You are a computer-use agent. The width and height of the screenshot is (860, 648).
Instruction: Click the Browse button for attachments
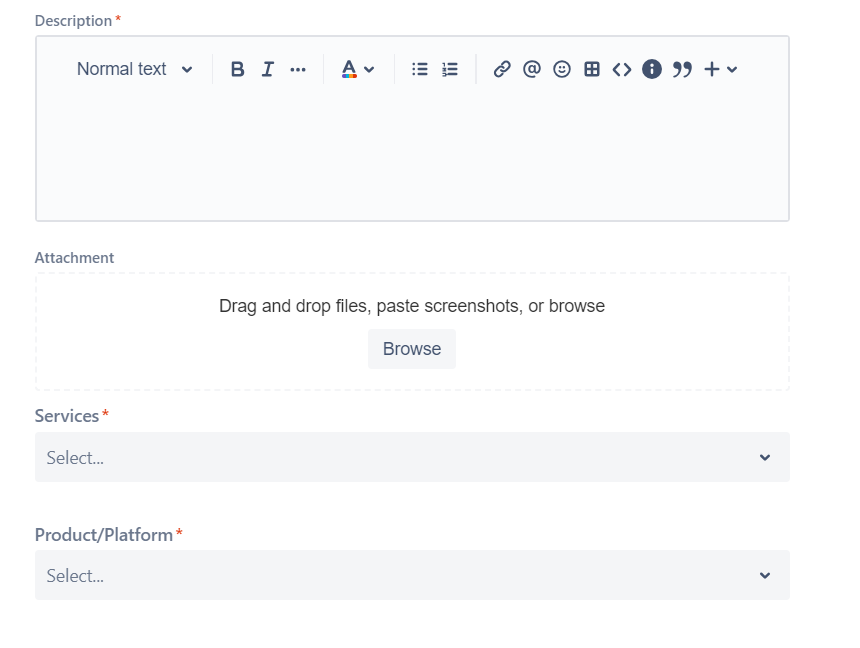click(412, 349)
